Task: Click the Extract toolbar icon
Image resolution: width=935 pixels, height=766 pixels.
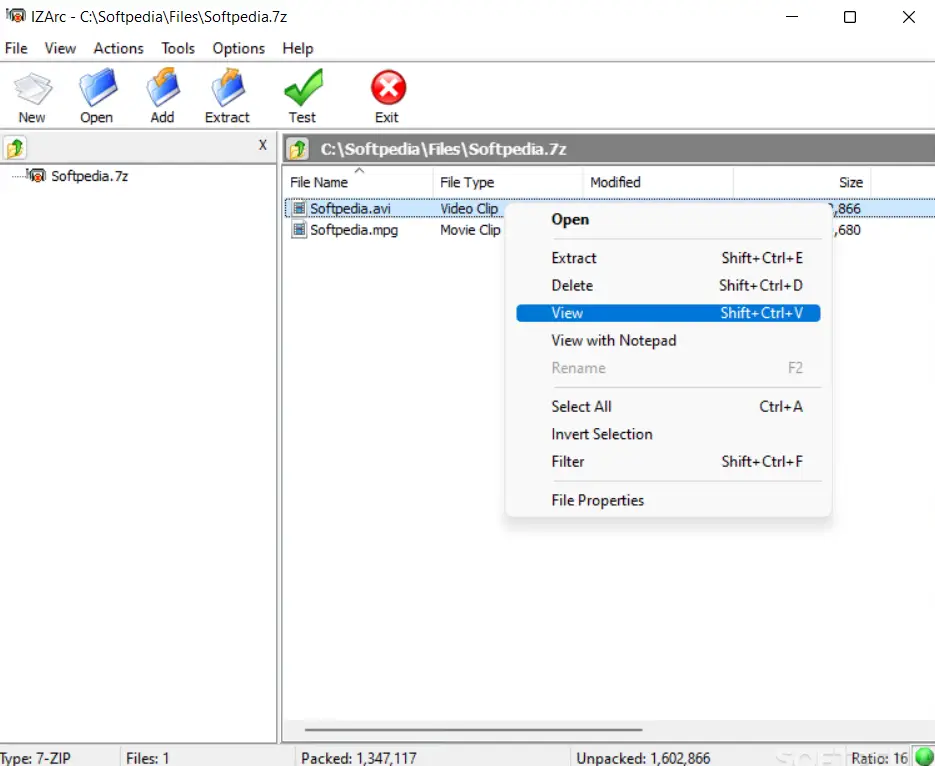Action: pos(227,90)
